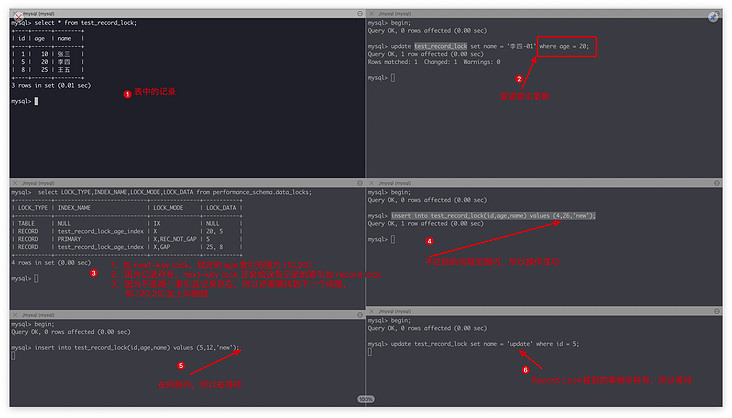Click the 100% zoom indicator badge
The image size is (732, 418).
[366, 399]
